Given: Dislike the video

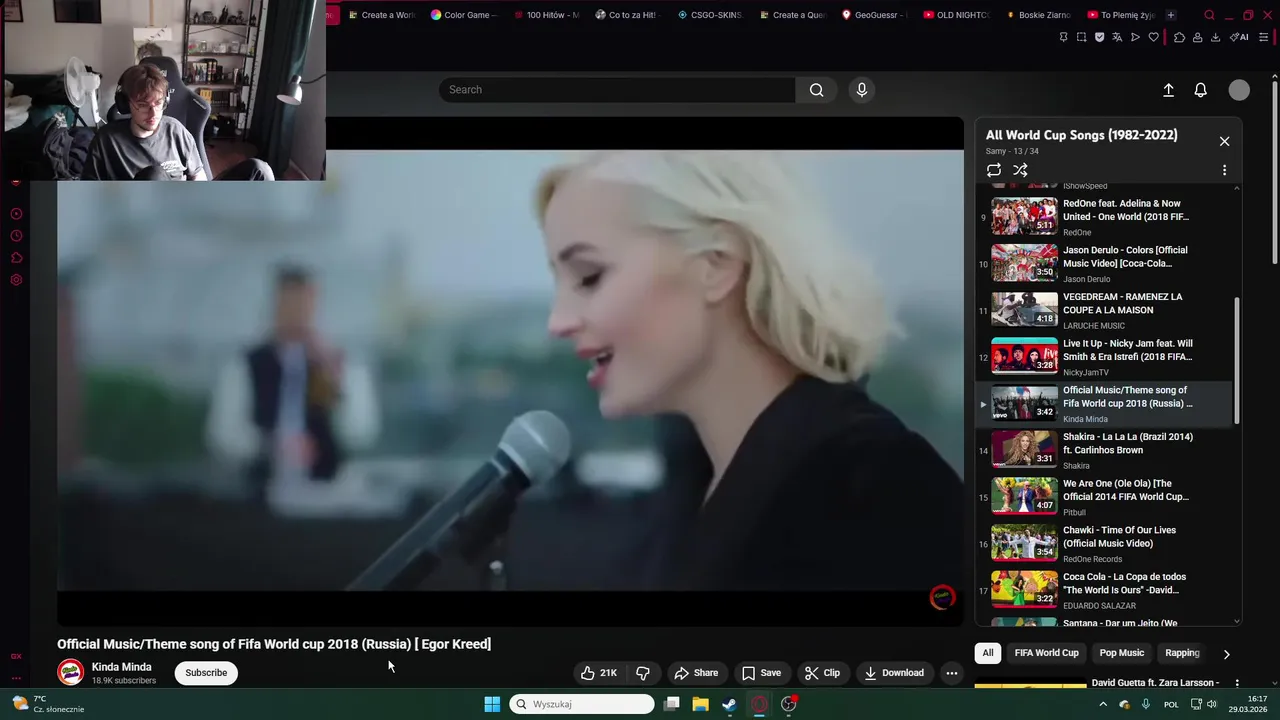Looking at the screenshot, I should (643, 673).
